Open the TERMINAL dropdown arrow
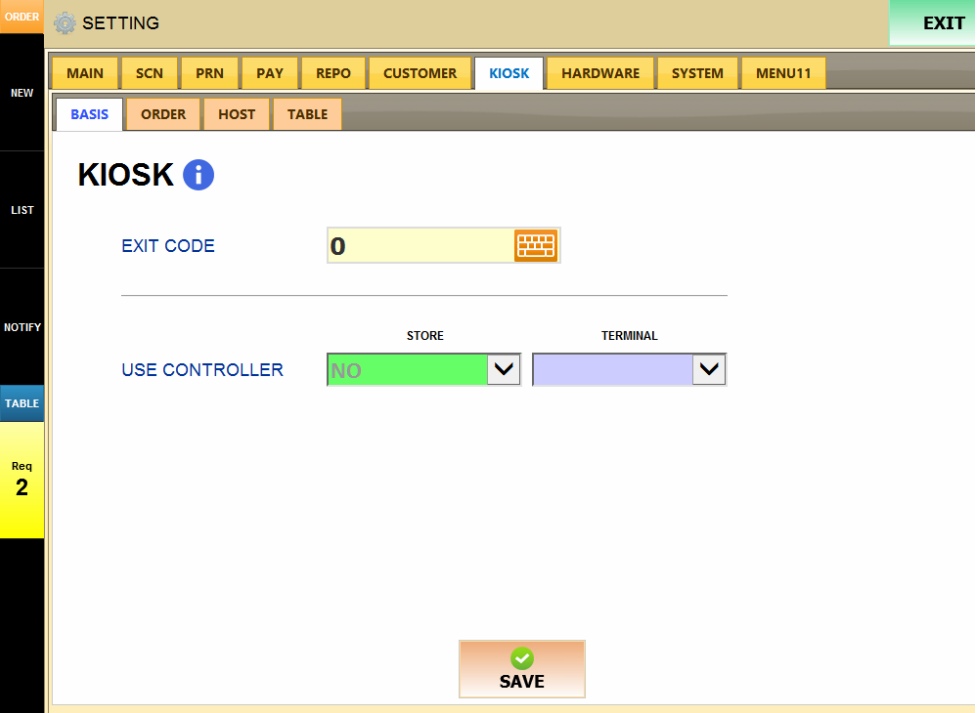The image size is (977, 713). tap(709, 370)
